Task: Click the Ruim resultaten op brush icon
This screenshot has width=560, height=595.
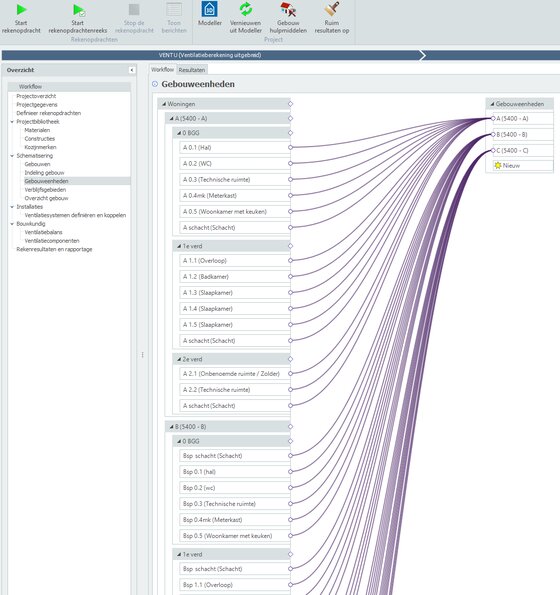Action: [x=332, y=9]
